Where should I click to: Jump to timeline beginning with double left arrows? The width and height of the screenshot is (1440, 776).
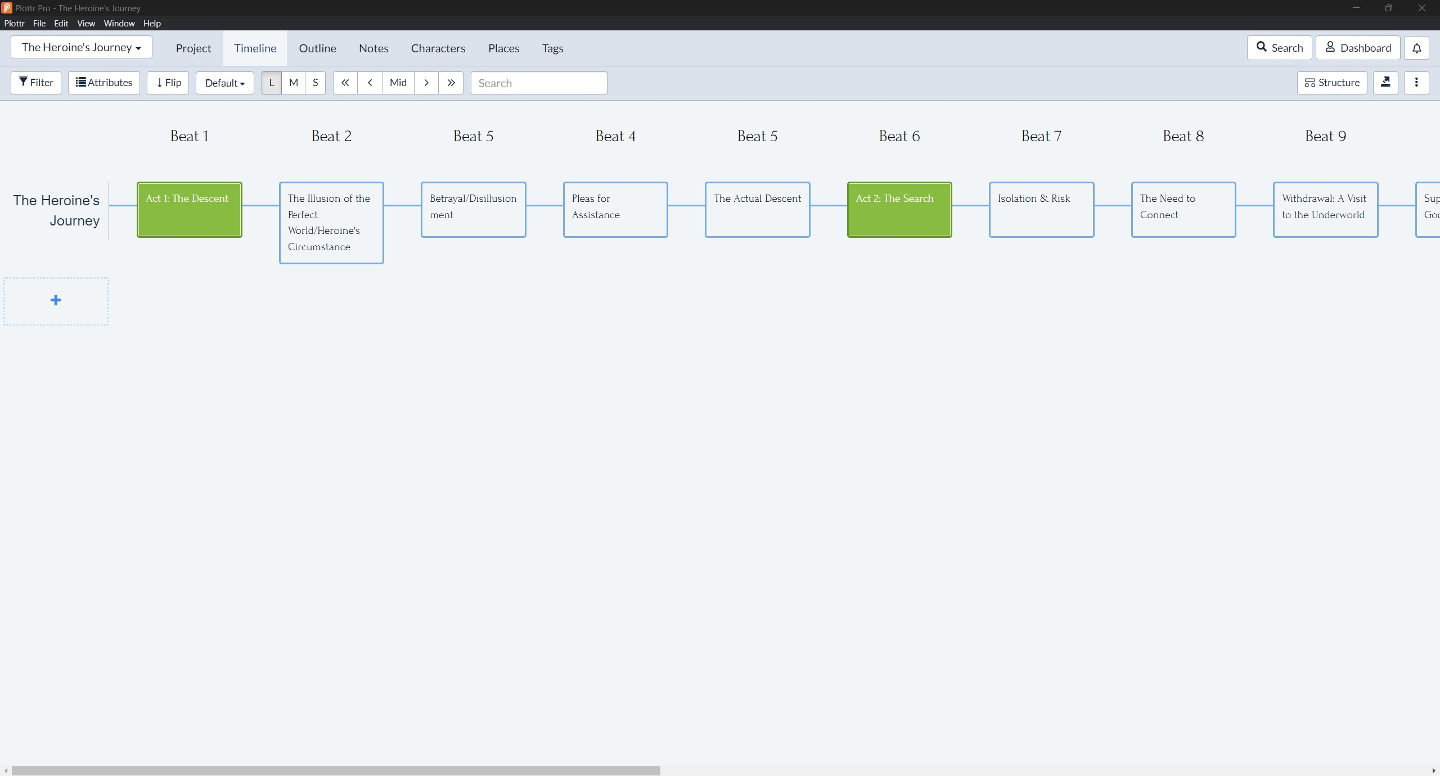(x=345, y=83)
